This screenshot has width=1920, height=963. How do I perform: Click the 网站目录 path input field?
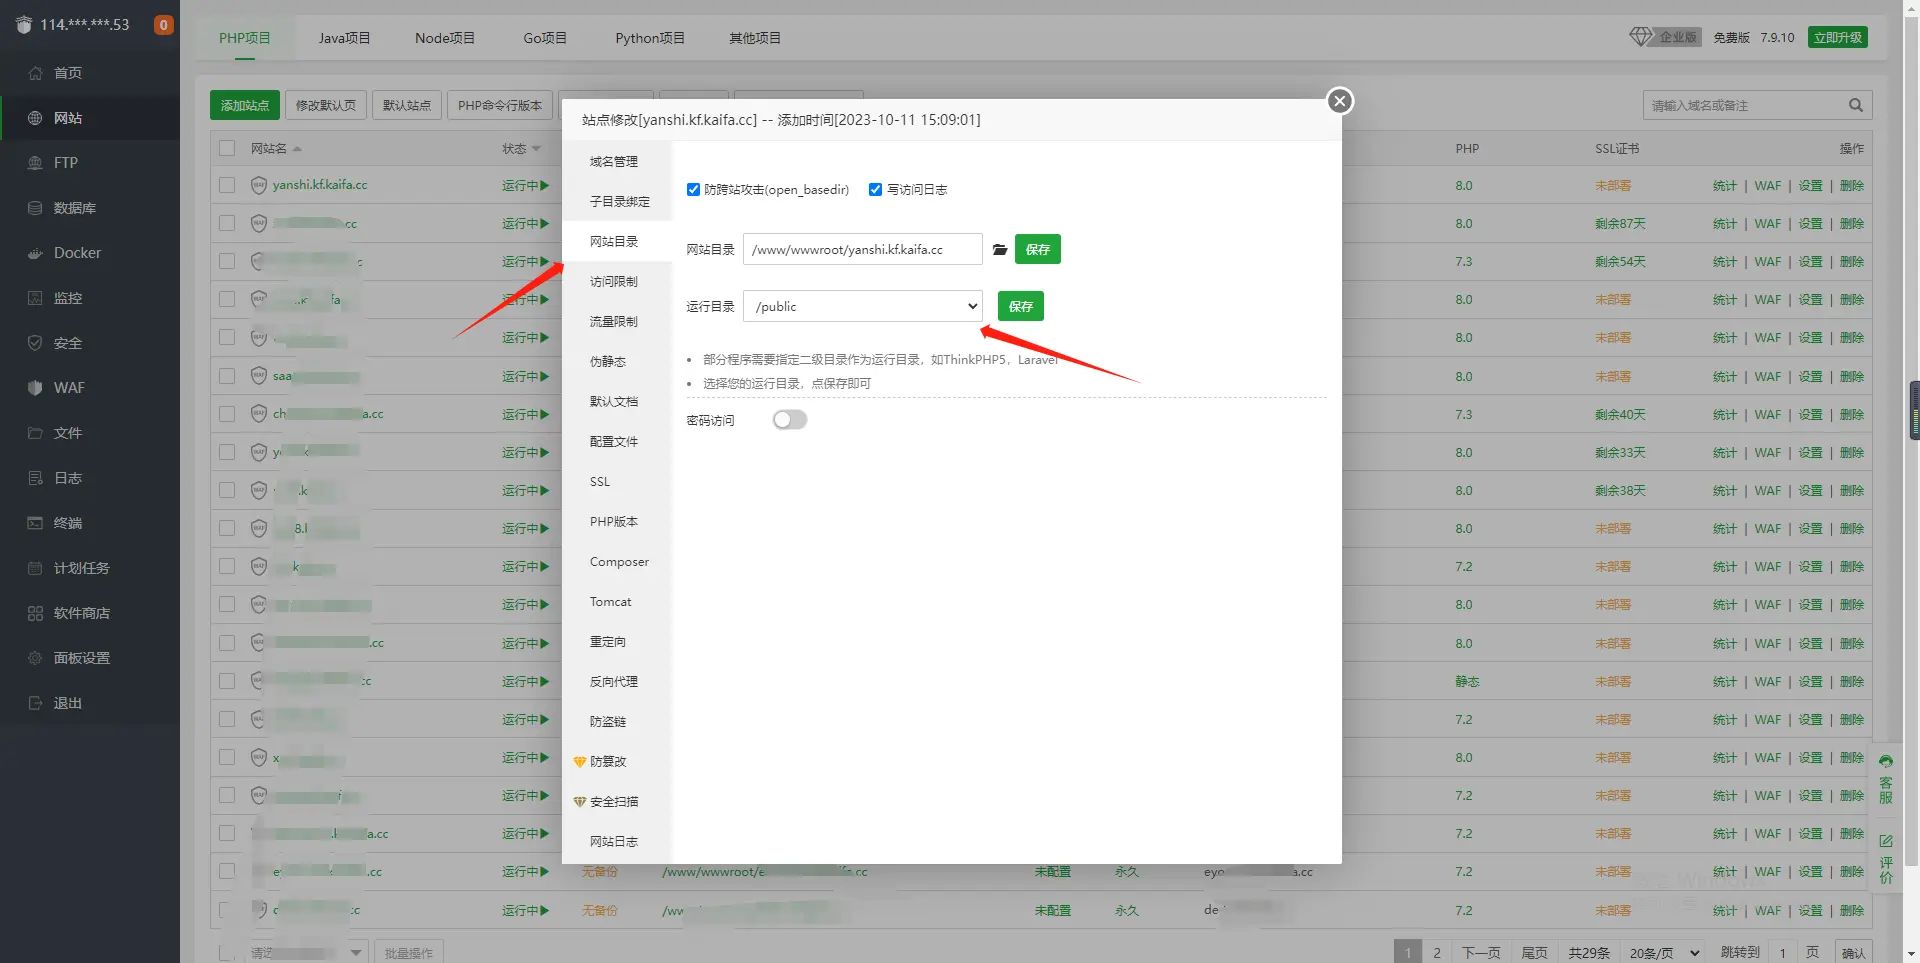click(x=863, y=249)
